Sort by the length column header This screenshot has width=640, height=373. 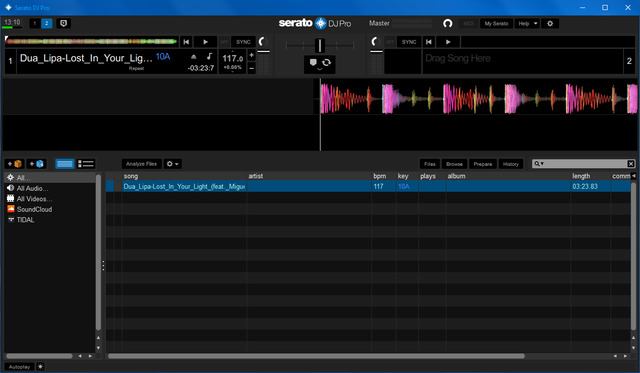(x=590, y=176)
